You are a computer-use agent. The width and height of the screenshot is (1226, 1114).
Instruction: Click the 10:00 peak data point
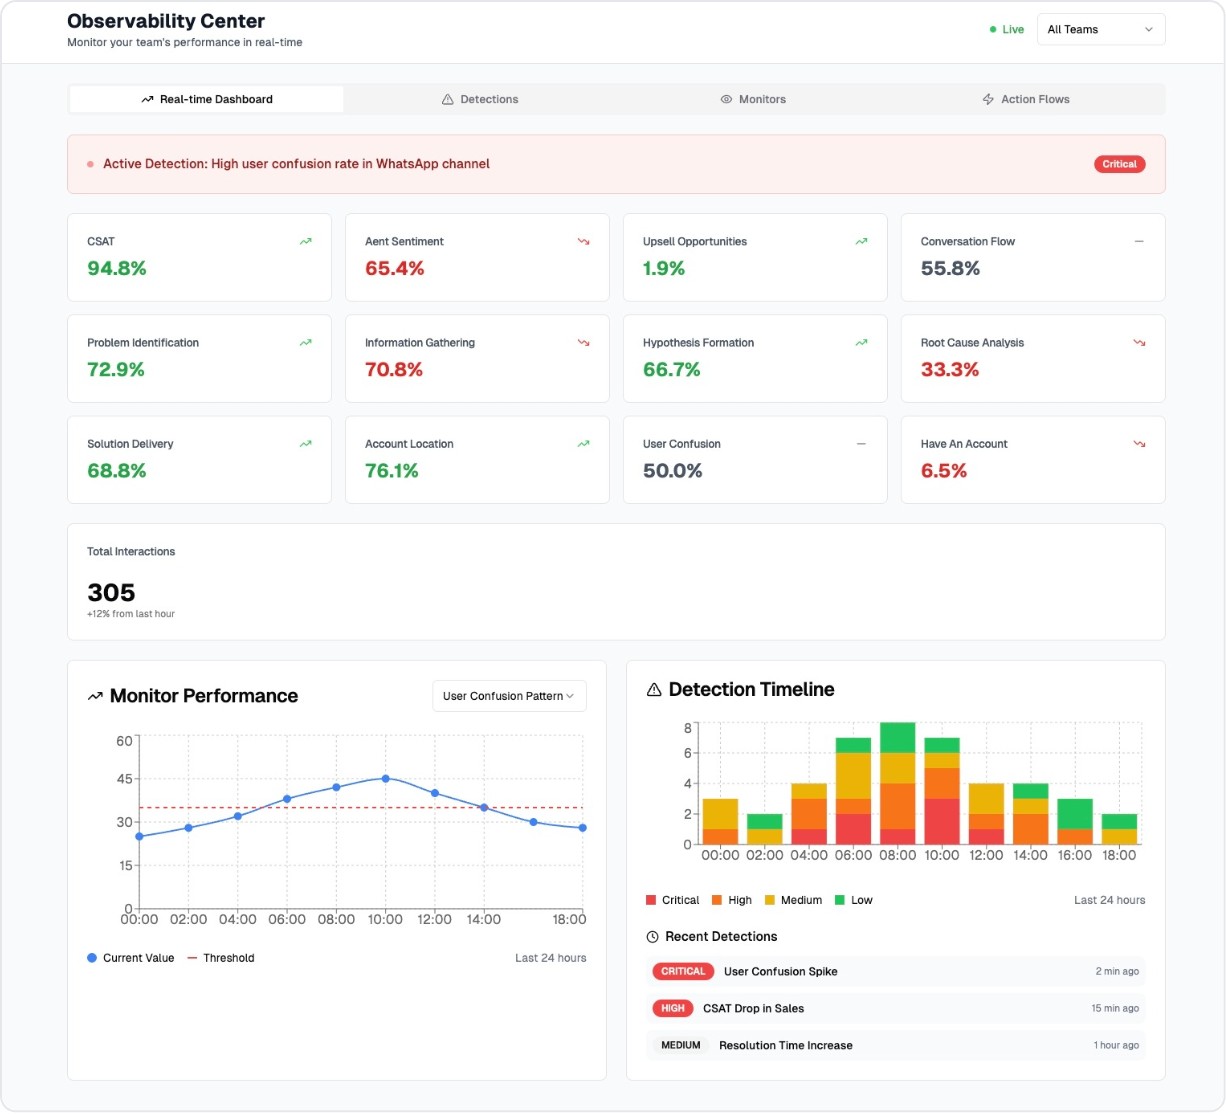tap(385, 778)
